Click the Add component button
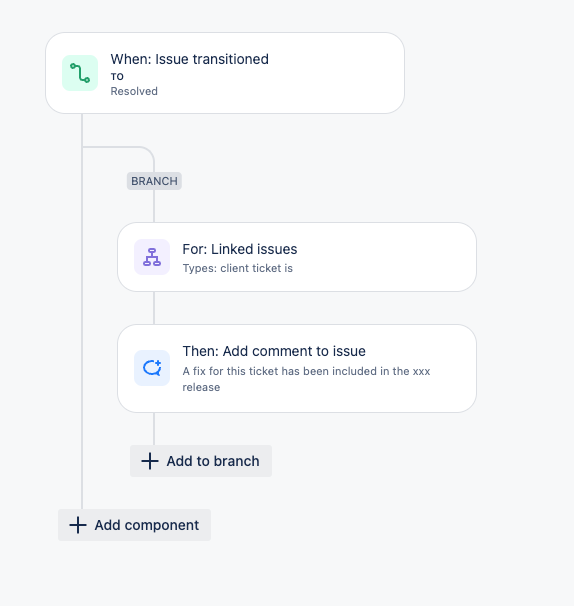574x606 pixels. (x=135, y=525)
